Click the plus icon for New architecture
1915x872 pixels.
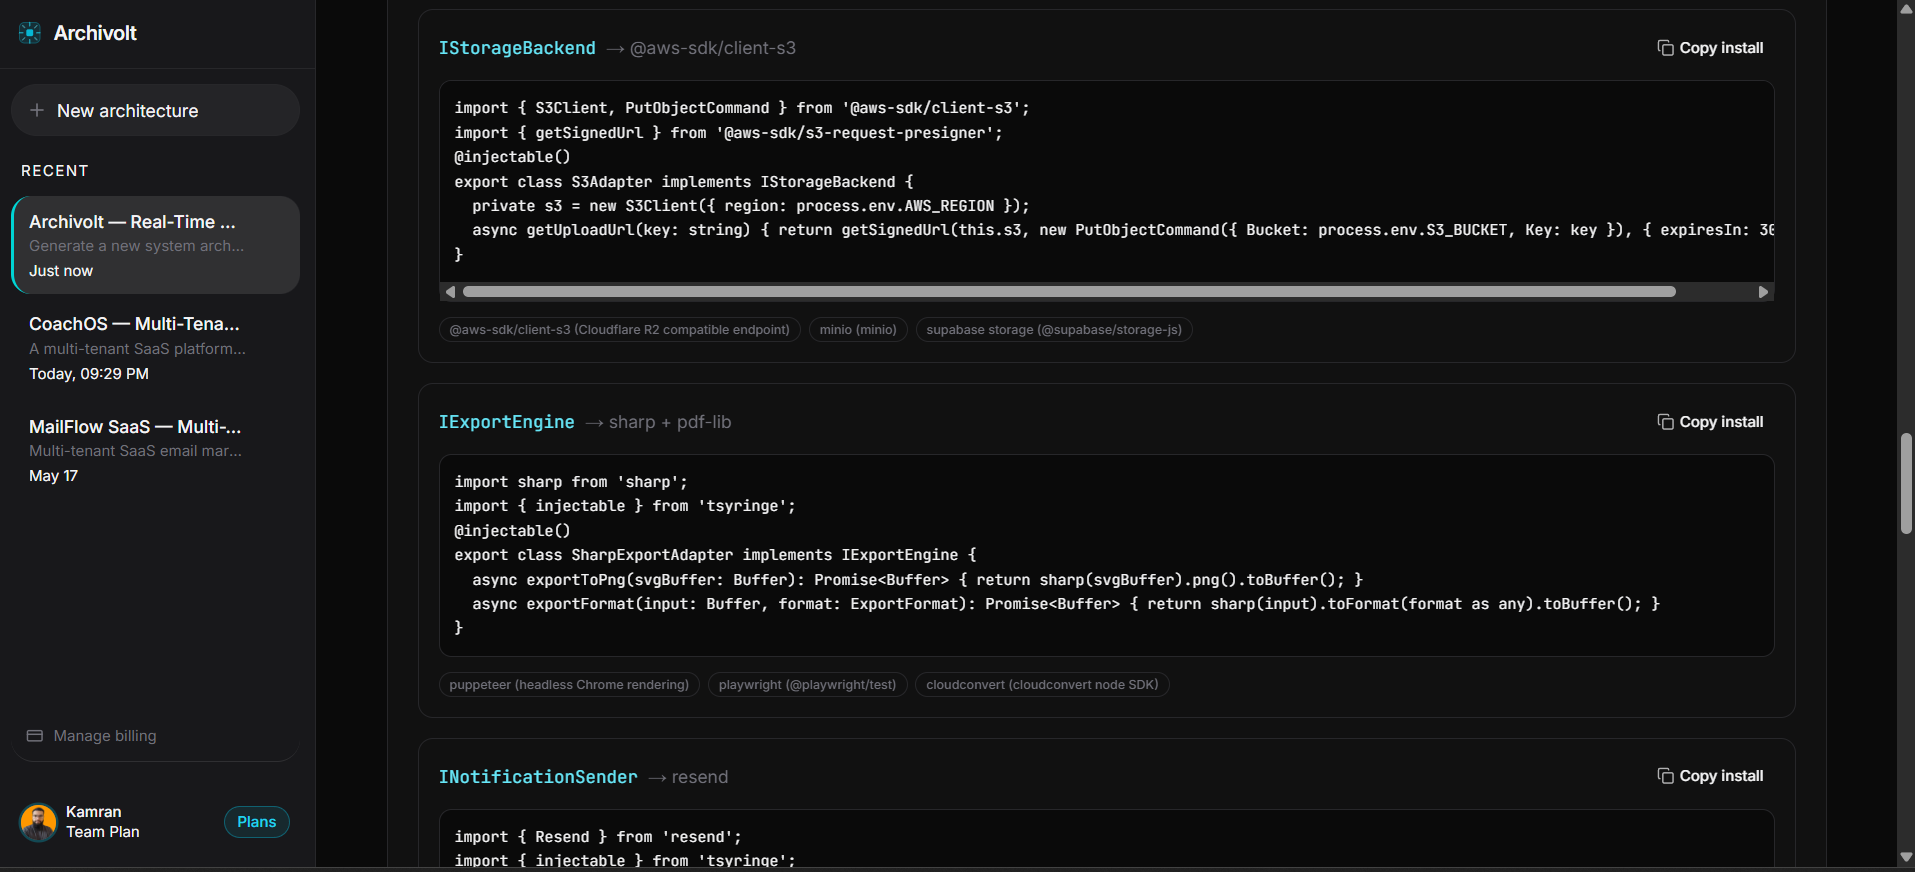coord(37,110)
